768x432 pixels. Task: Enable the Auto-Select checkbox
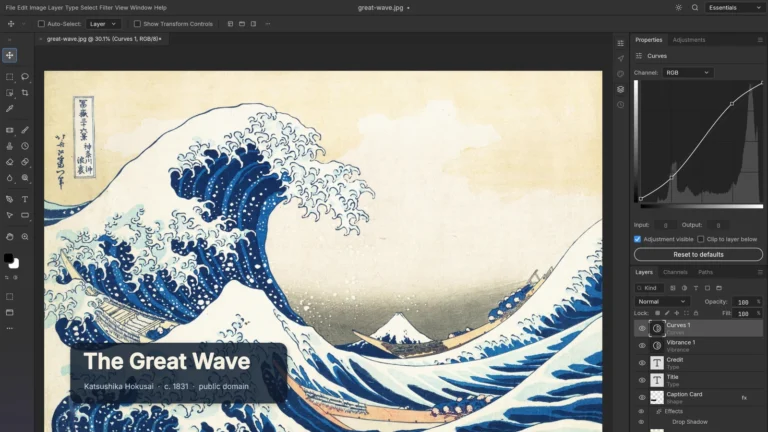click(x=41, y=24)
